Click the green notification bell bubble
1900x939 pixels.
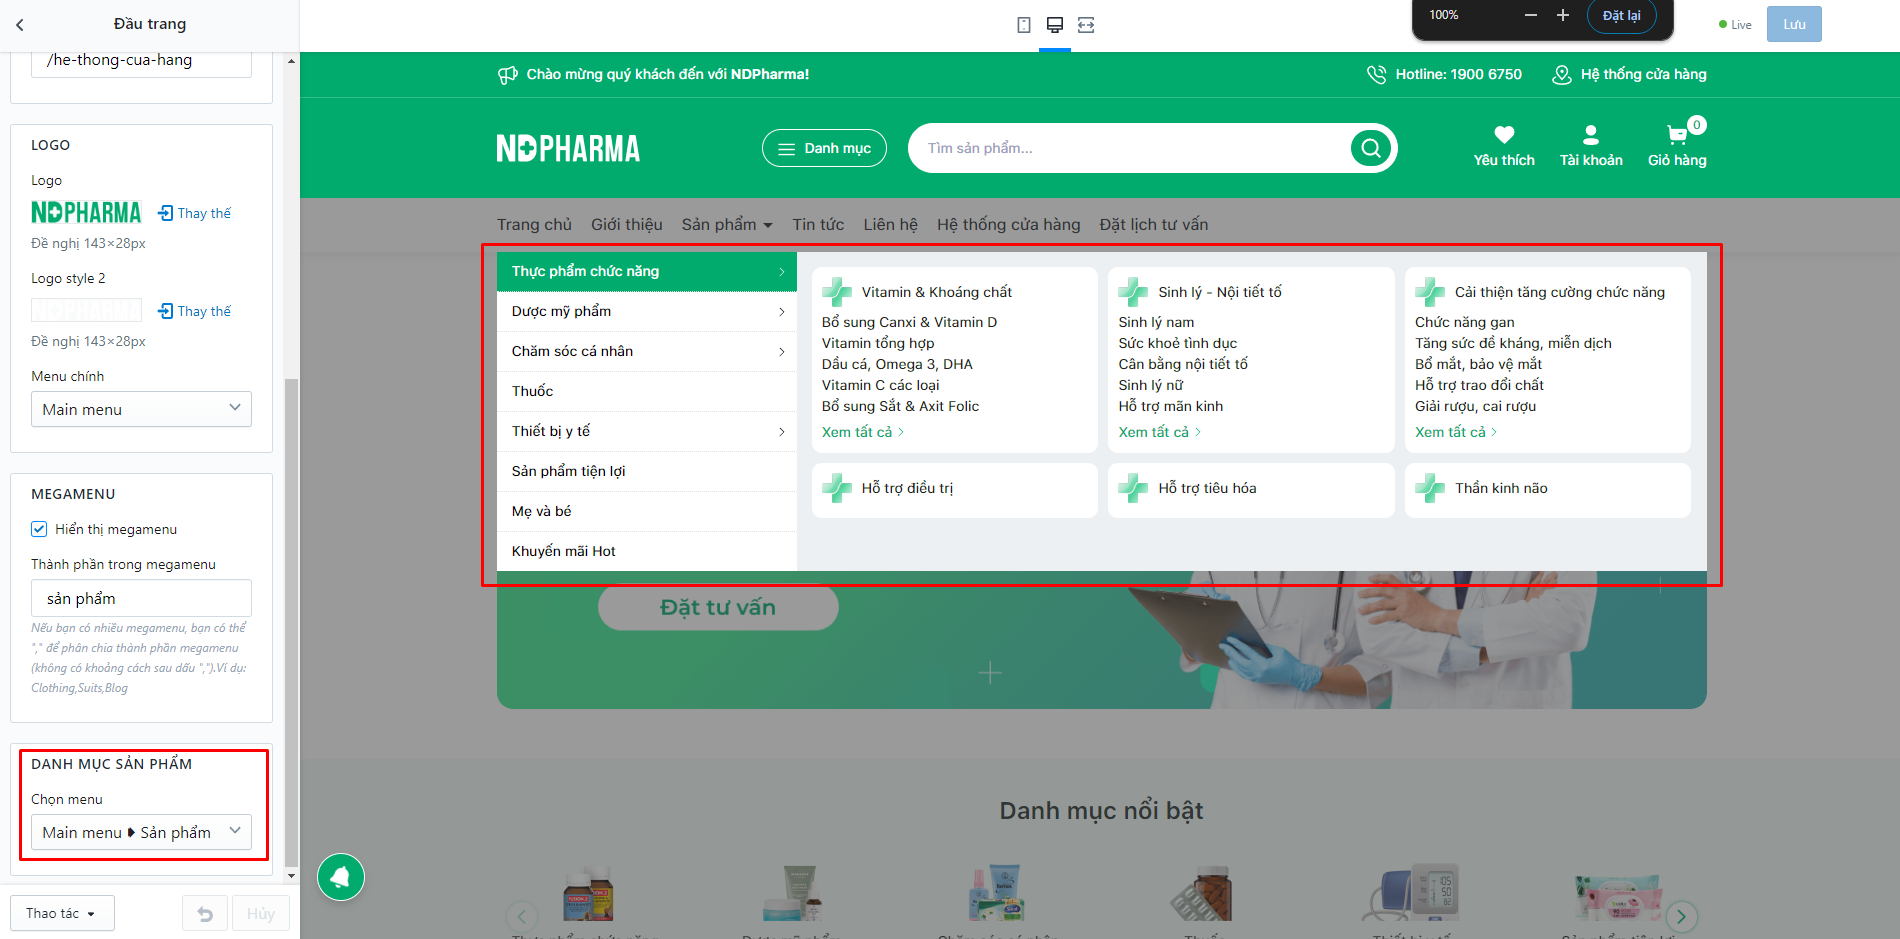341,877
